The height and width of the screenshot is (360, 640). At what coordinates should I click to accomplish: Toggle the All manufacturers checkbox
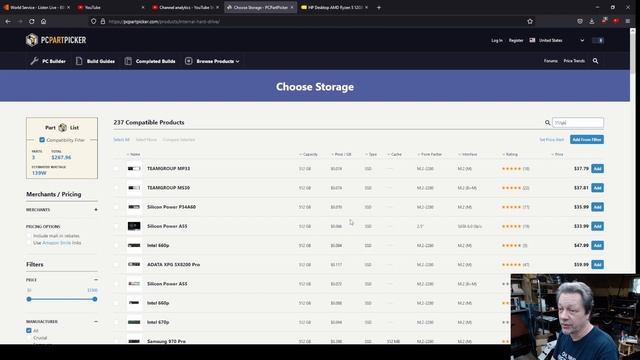coord(29,331)
